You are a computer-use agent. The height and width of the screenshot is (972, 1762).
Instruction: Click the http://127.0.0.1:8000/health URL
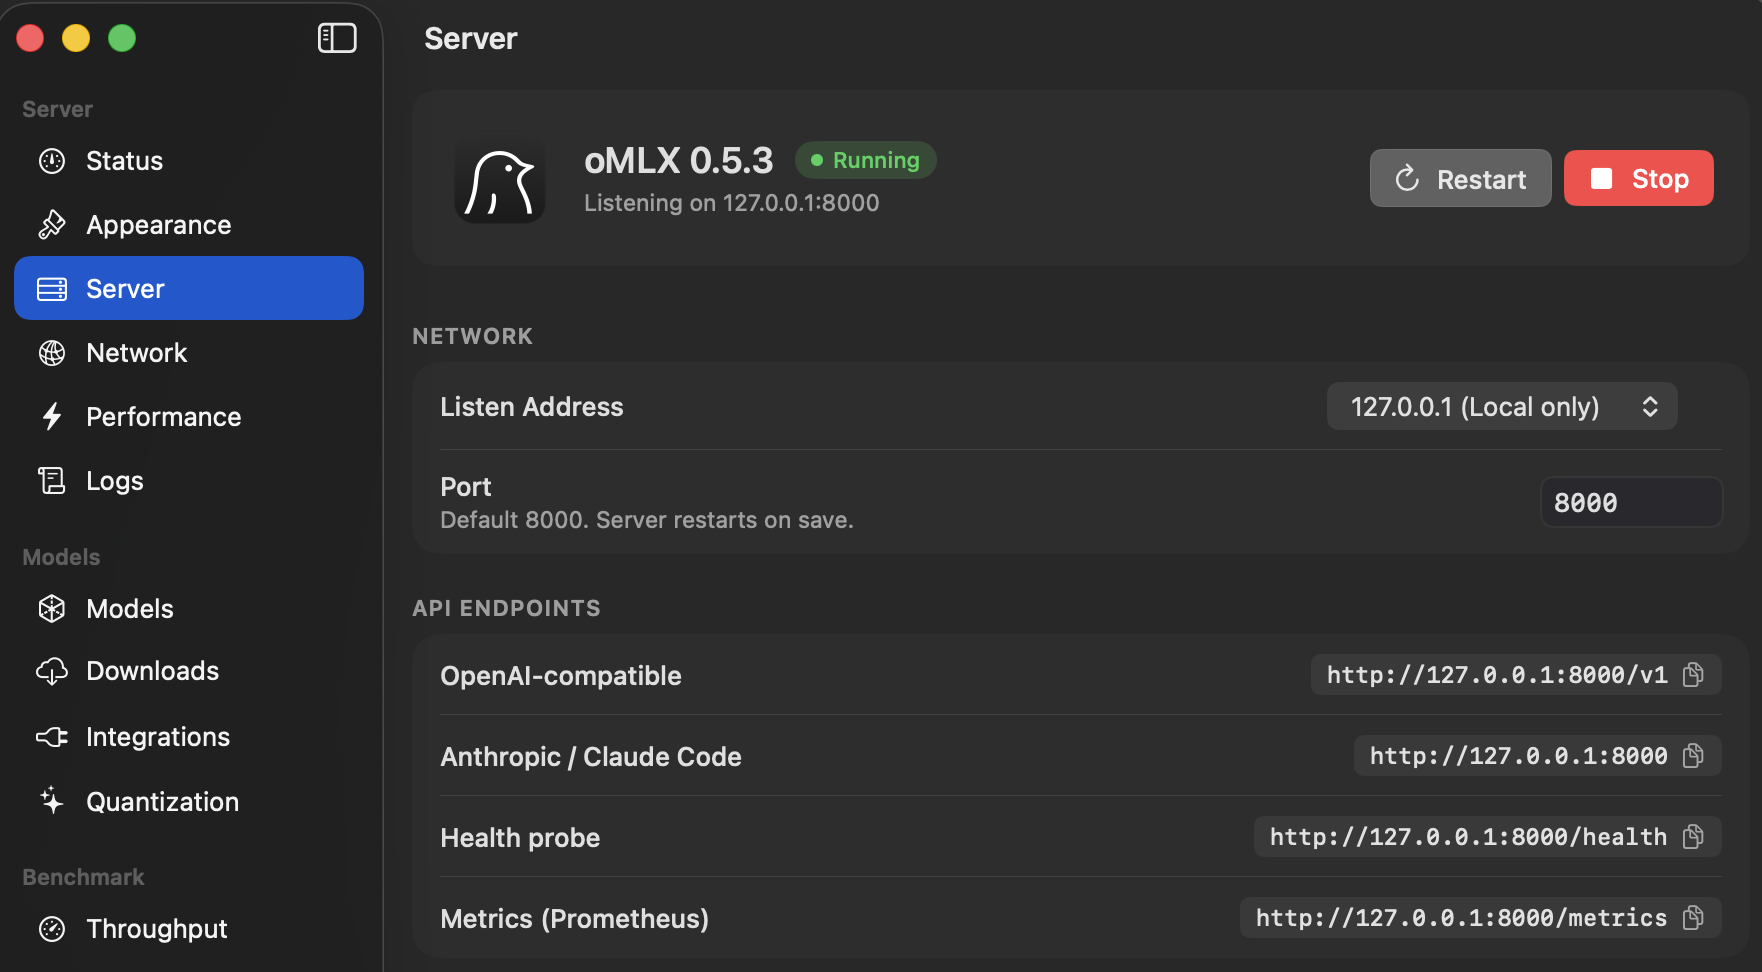click(x=1468, y=837)
